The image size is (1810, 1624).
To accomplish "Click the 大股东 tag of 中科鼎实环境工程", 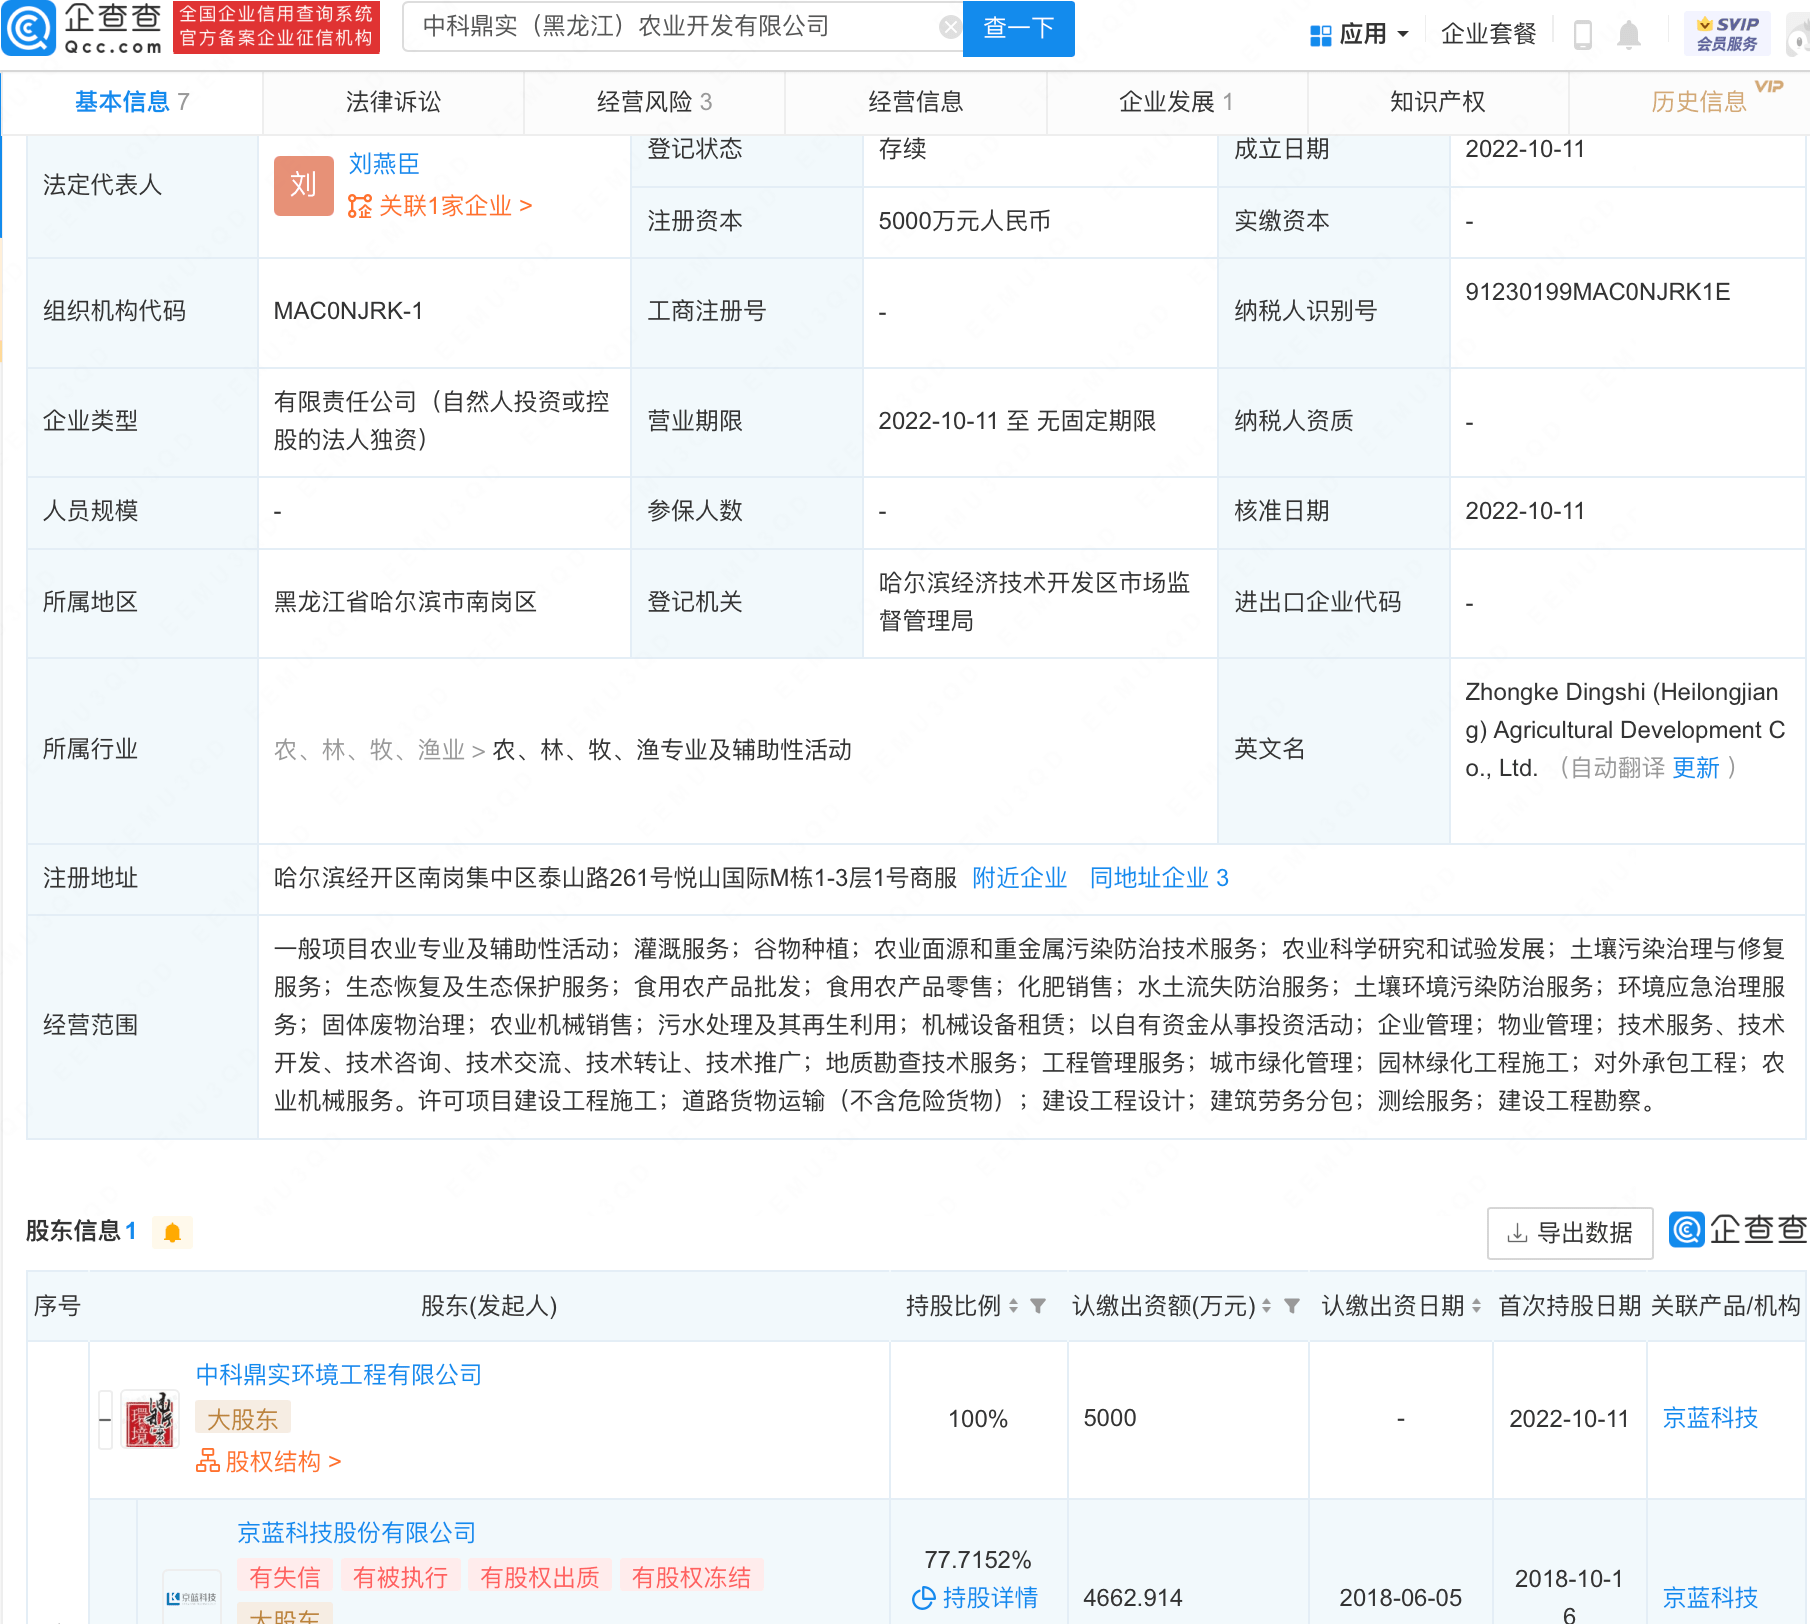I will 243,1419.
